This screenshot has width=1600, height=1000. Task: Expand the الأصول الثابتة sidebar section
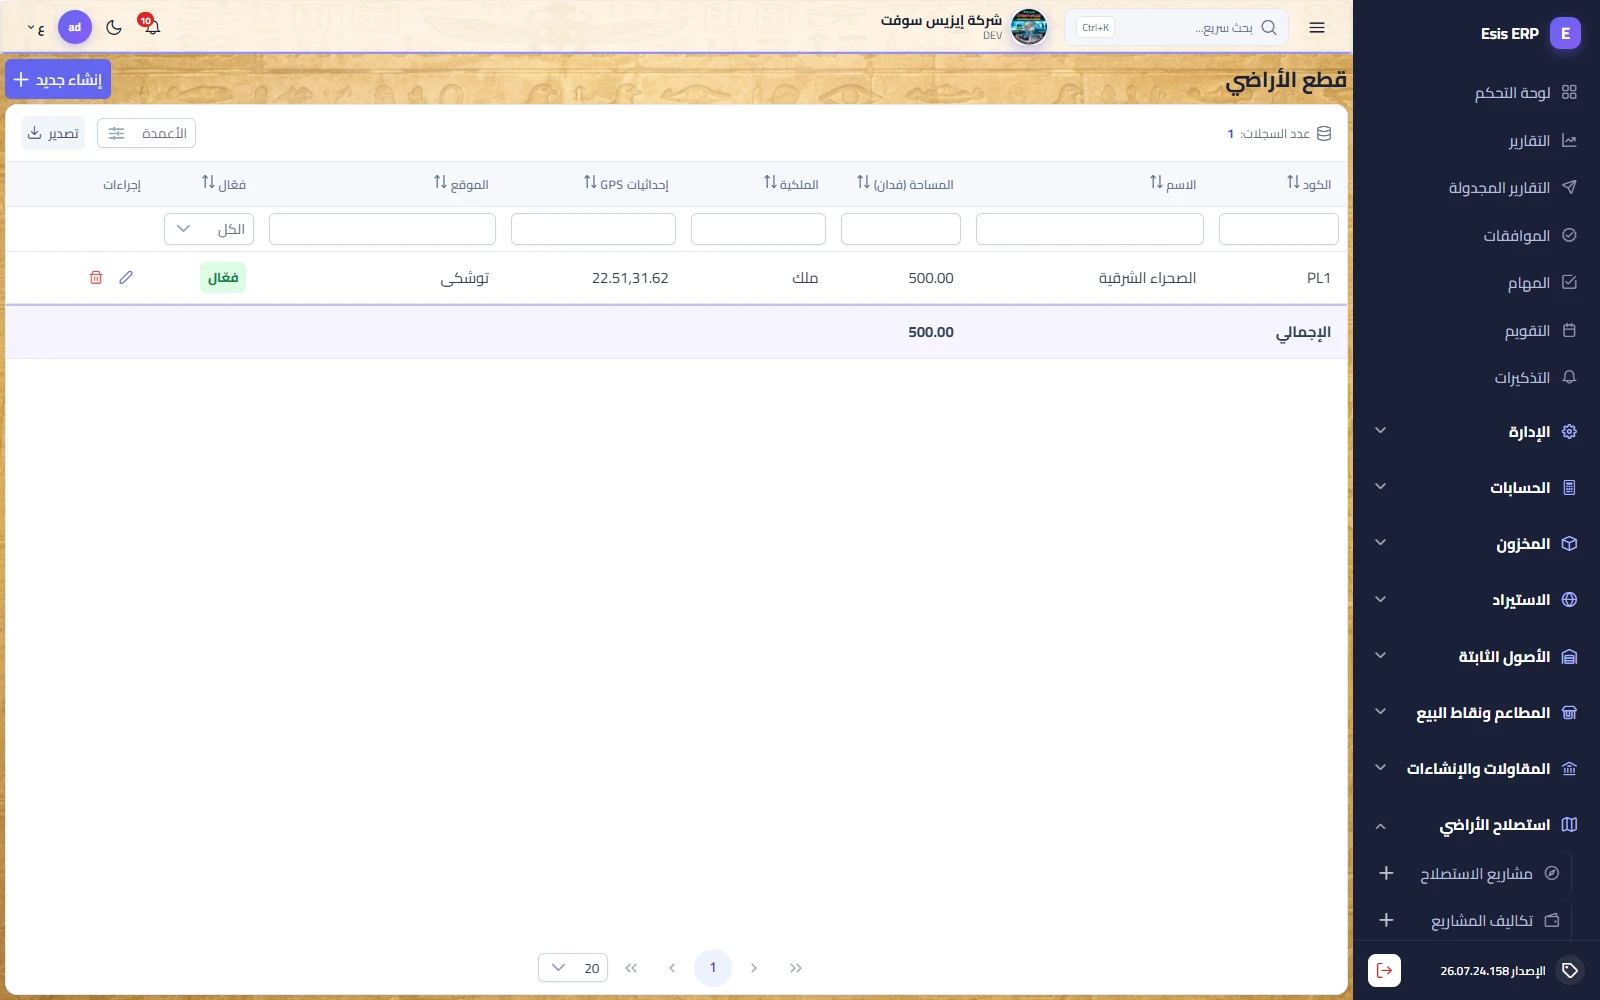(x=1476, y=657)
